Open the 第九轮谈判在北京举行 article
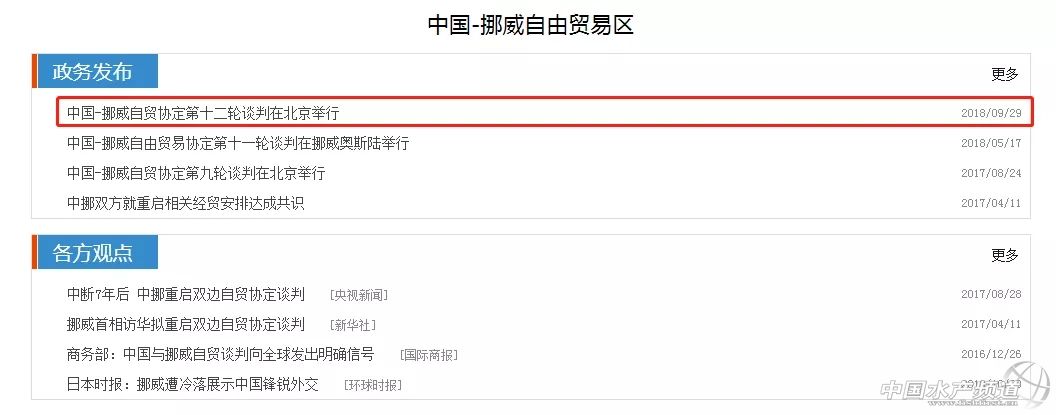 coord(196,173)
